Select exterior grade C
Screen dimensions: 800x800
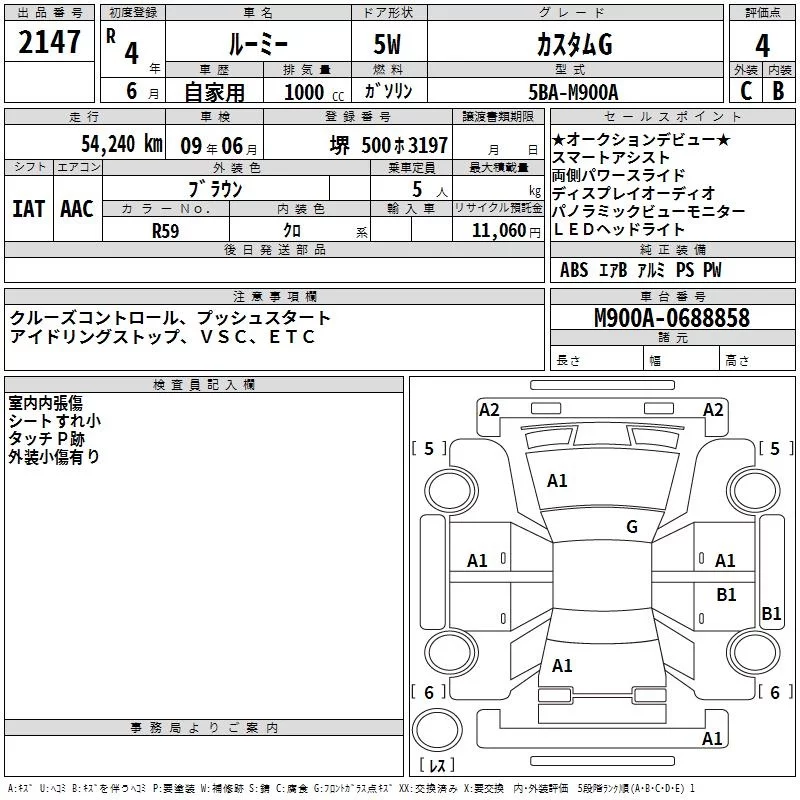[x=746, y=91]
